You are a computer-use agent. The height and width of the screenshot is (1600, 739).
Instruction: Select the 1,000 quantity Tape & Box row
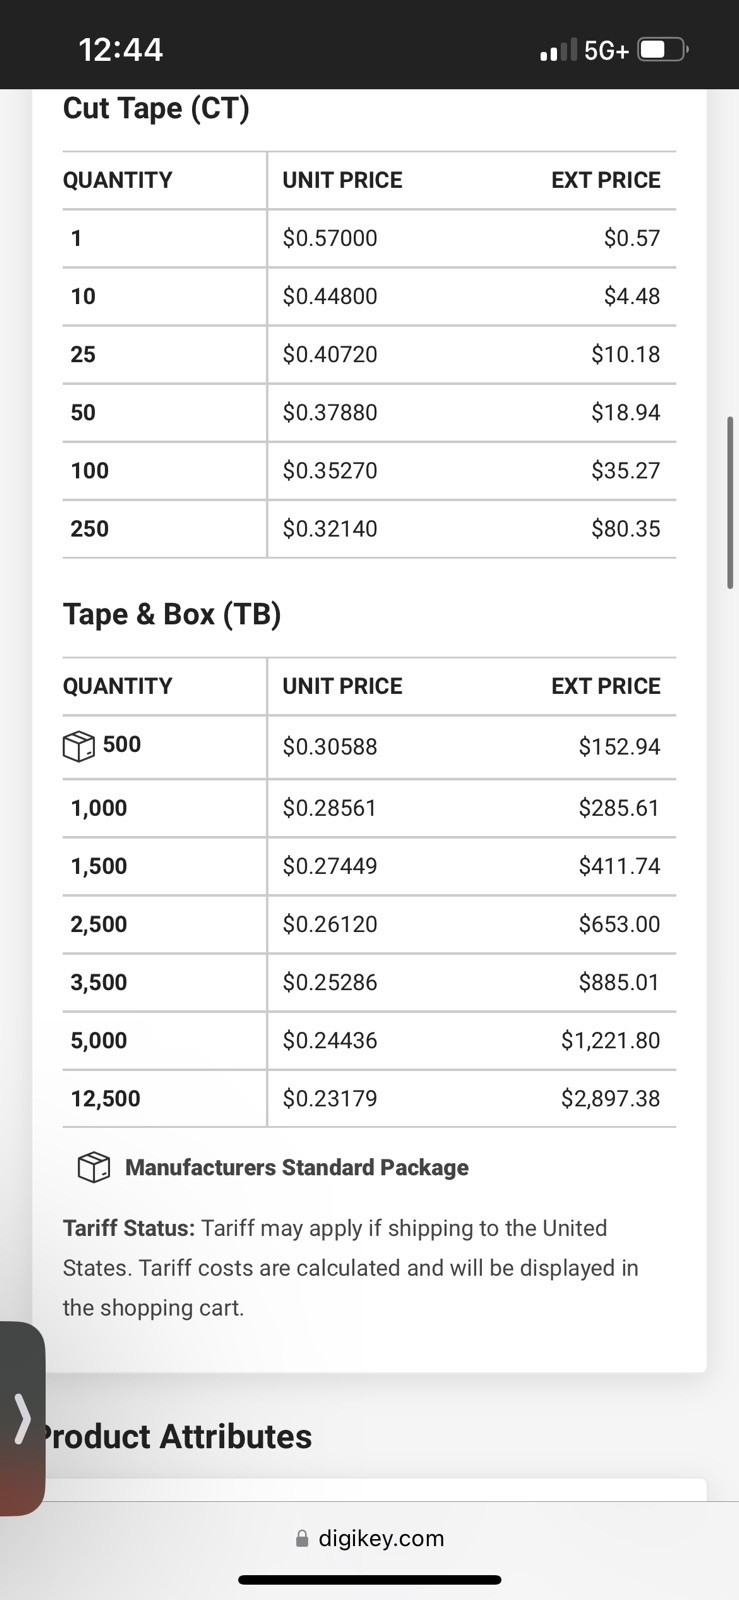[369, 808]
